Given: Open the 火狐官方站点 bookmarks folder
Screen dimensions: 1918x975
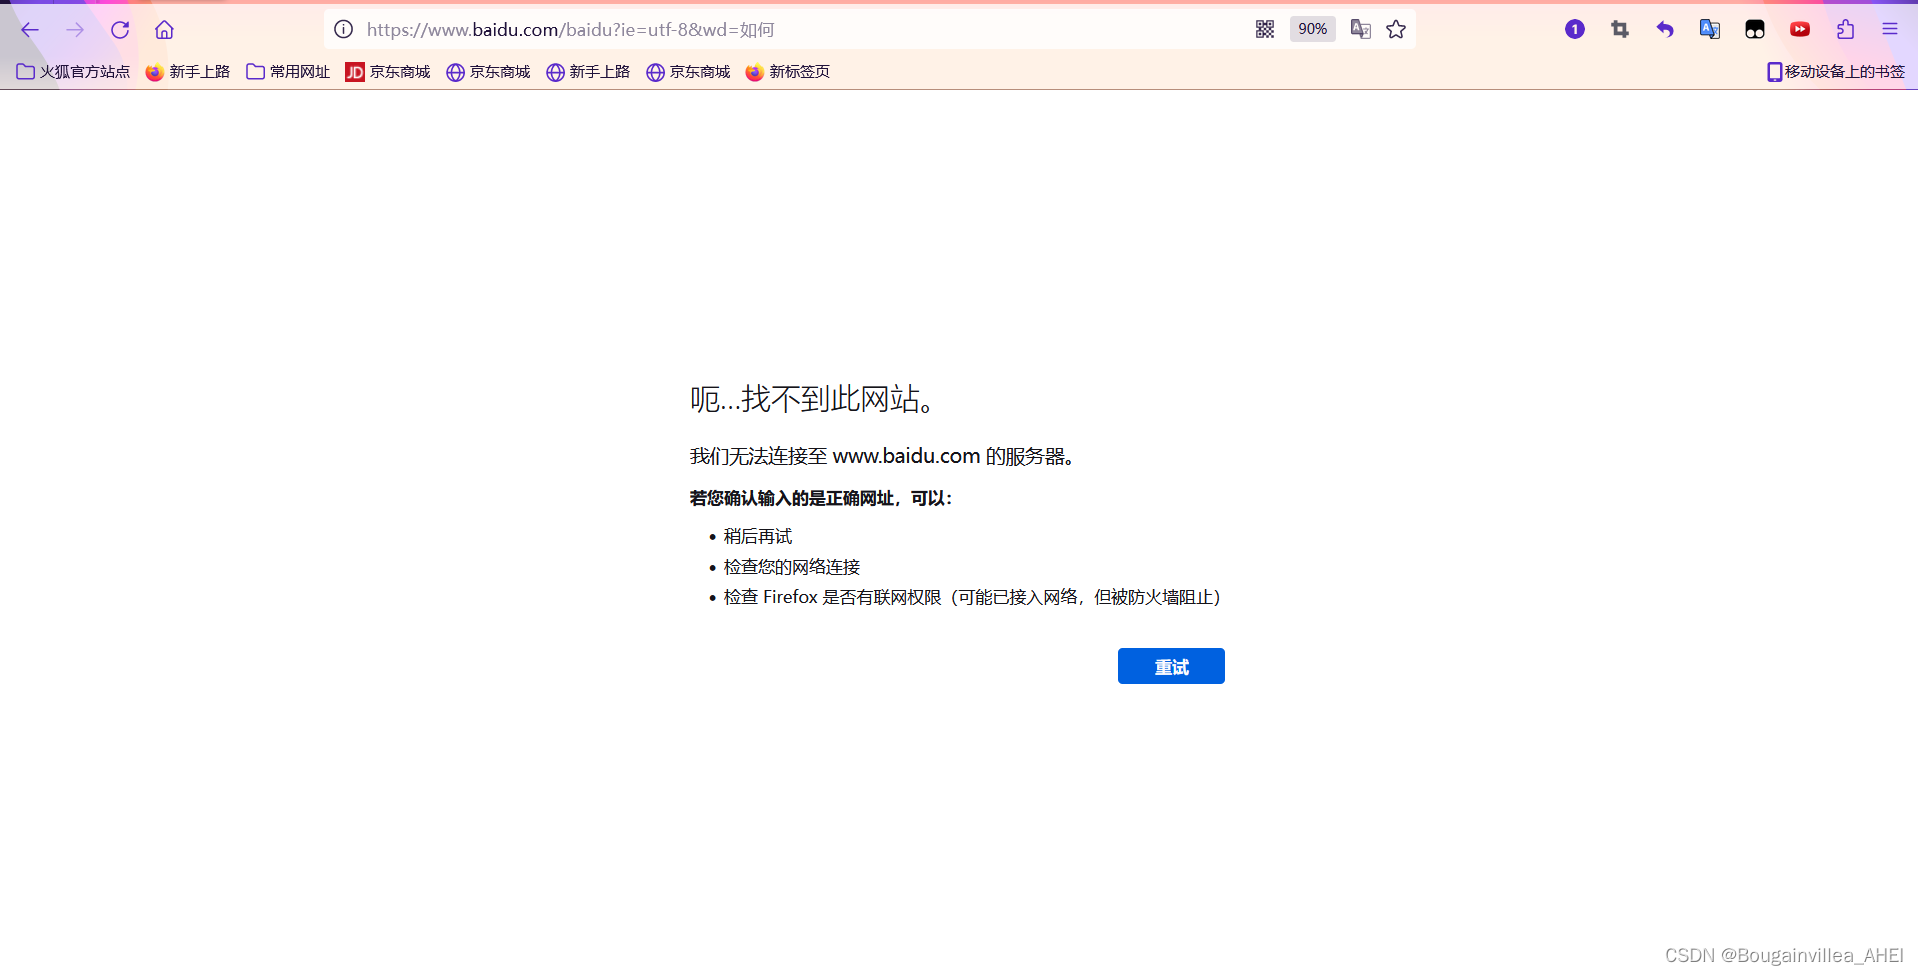Looking at the screenshot, I should 73,71.
